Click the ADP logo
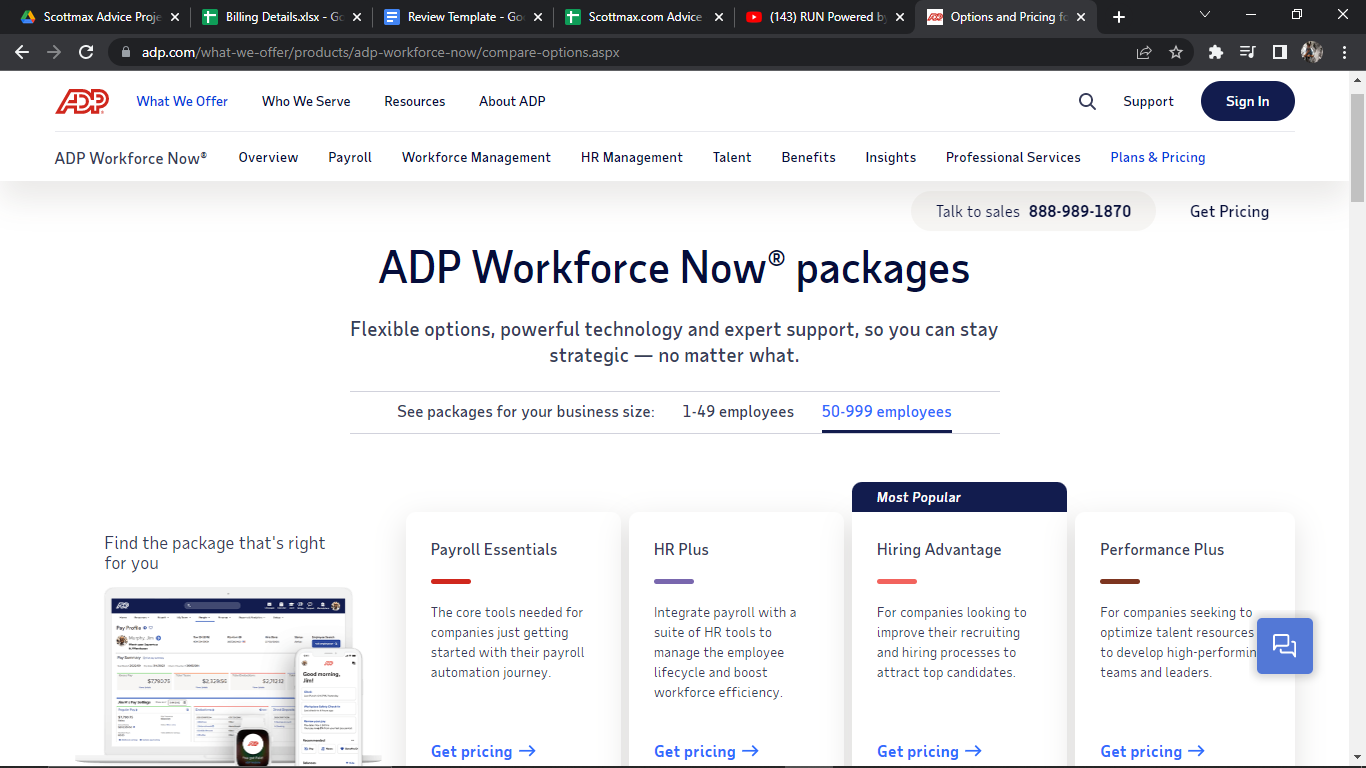 [82, 101]
